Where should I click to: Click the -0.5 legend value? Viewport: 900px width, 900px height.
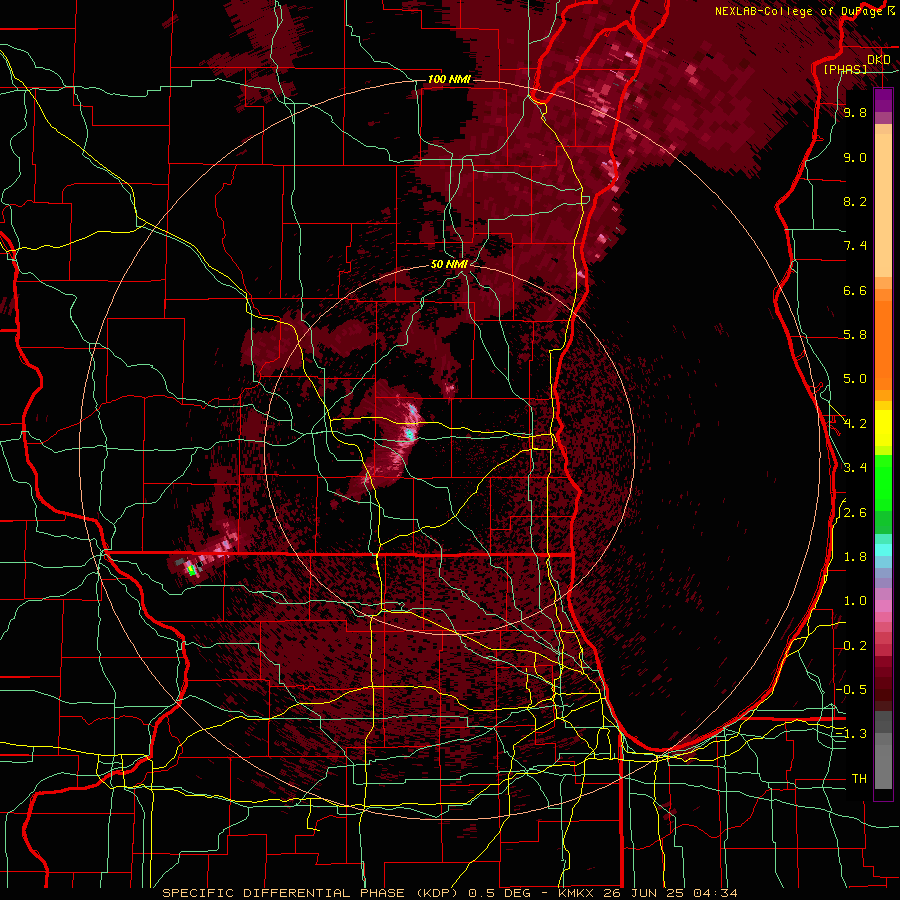[851, 690]
